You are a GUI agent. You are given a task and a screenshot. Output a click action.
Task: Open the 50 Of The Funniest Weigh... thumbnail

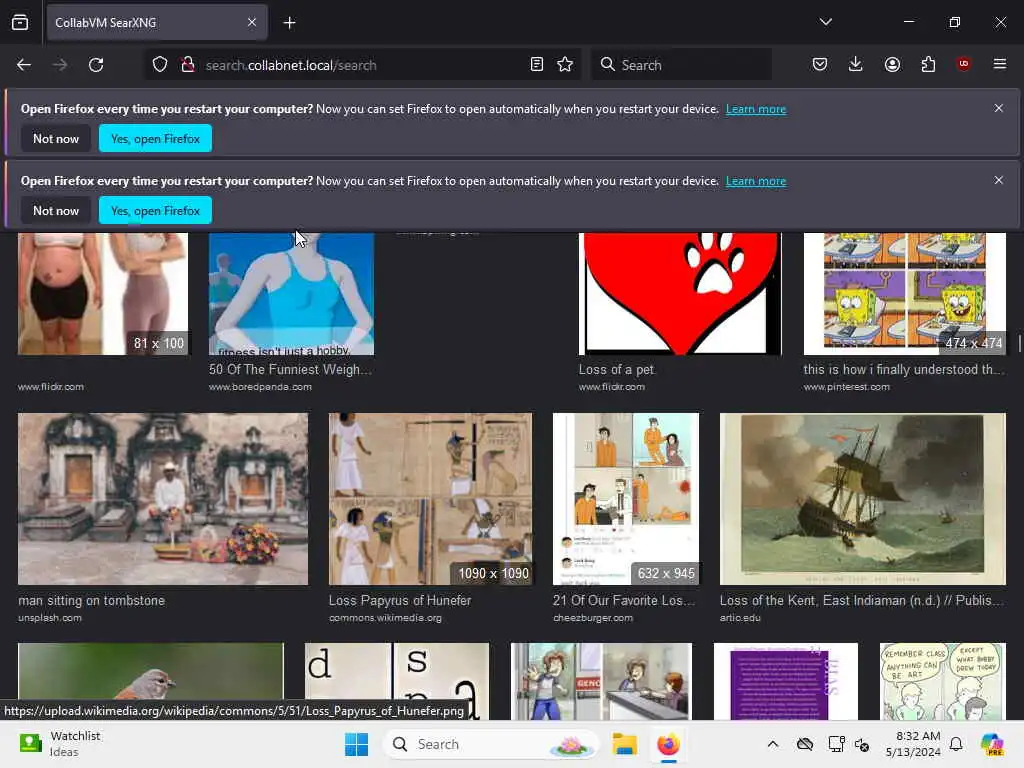coord(291,294)
